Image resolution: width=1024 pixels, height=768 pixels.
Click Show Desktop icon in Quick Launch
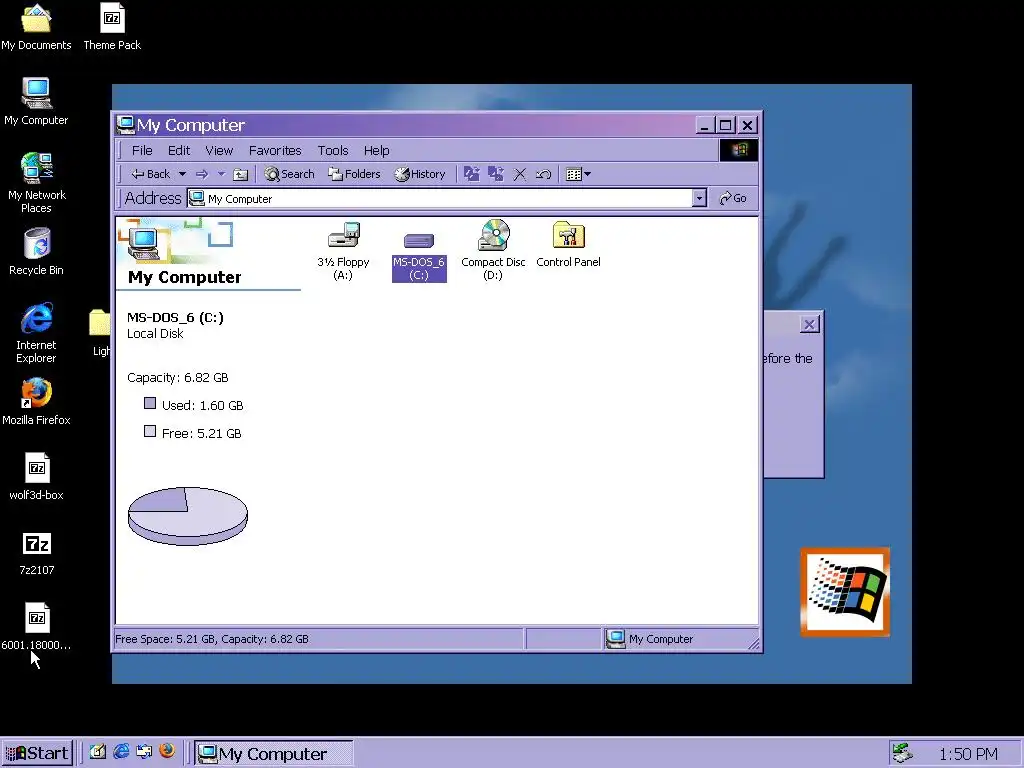pos(98,752)
